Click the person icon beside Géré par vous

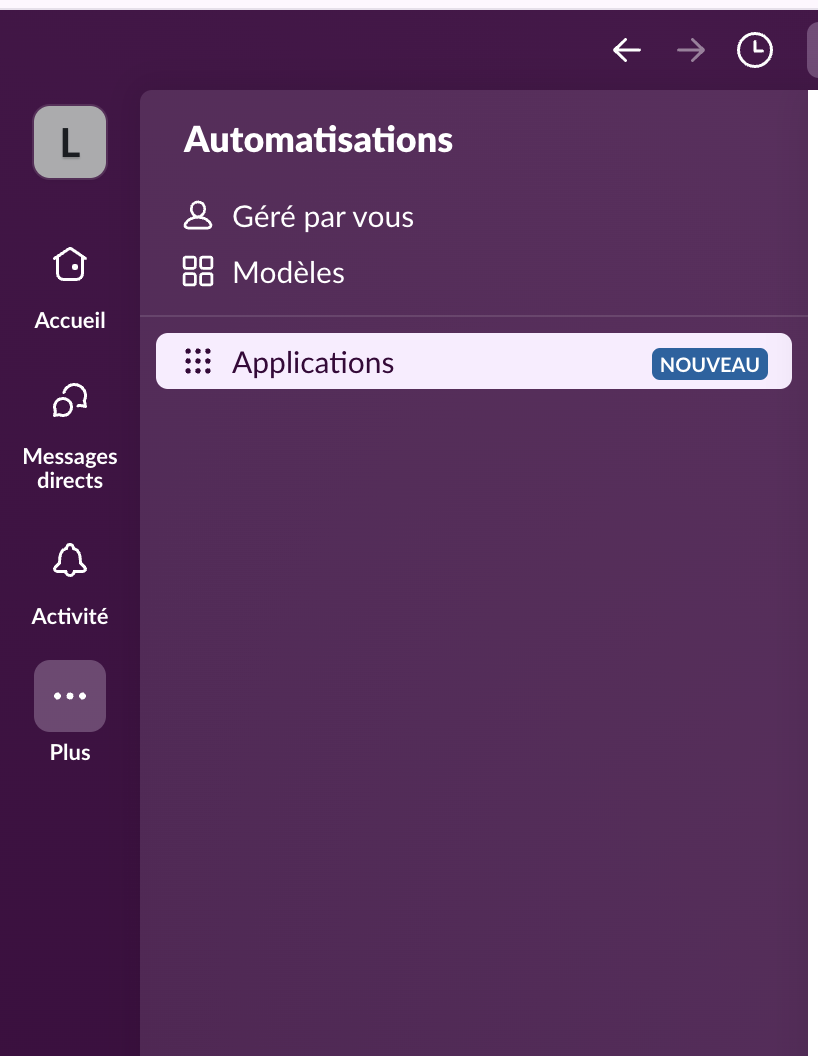coord(198,216)
